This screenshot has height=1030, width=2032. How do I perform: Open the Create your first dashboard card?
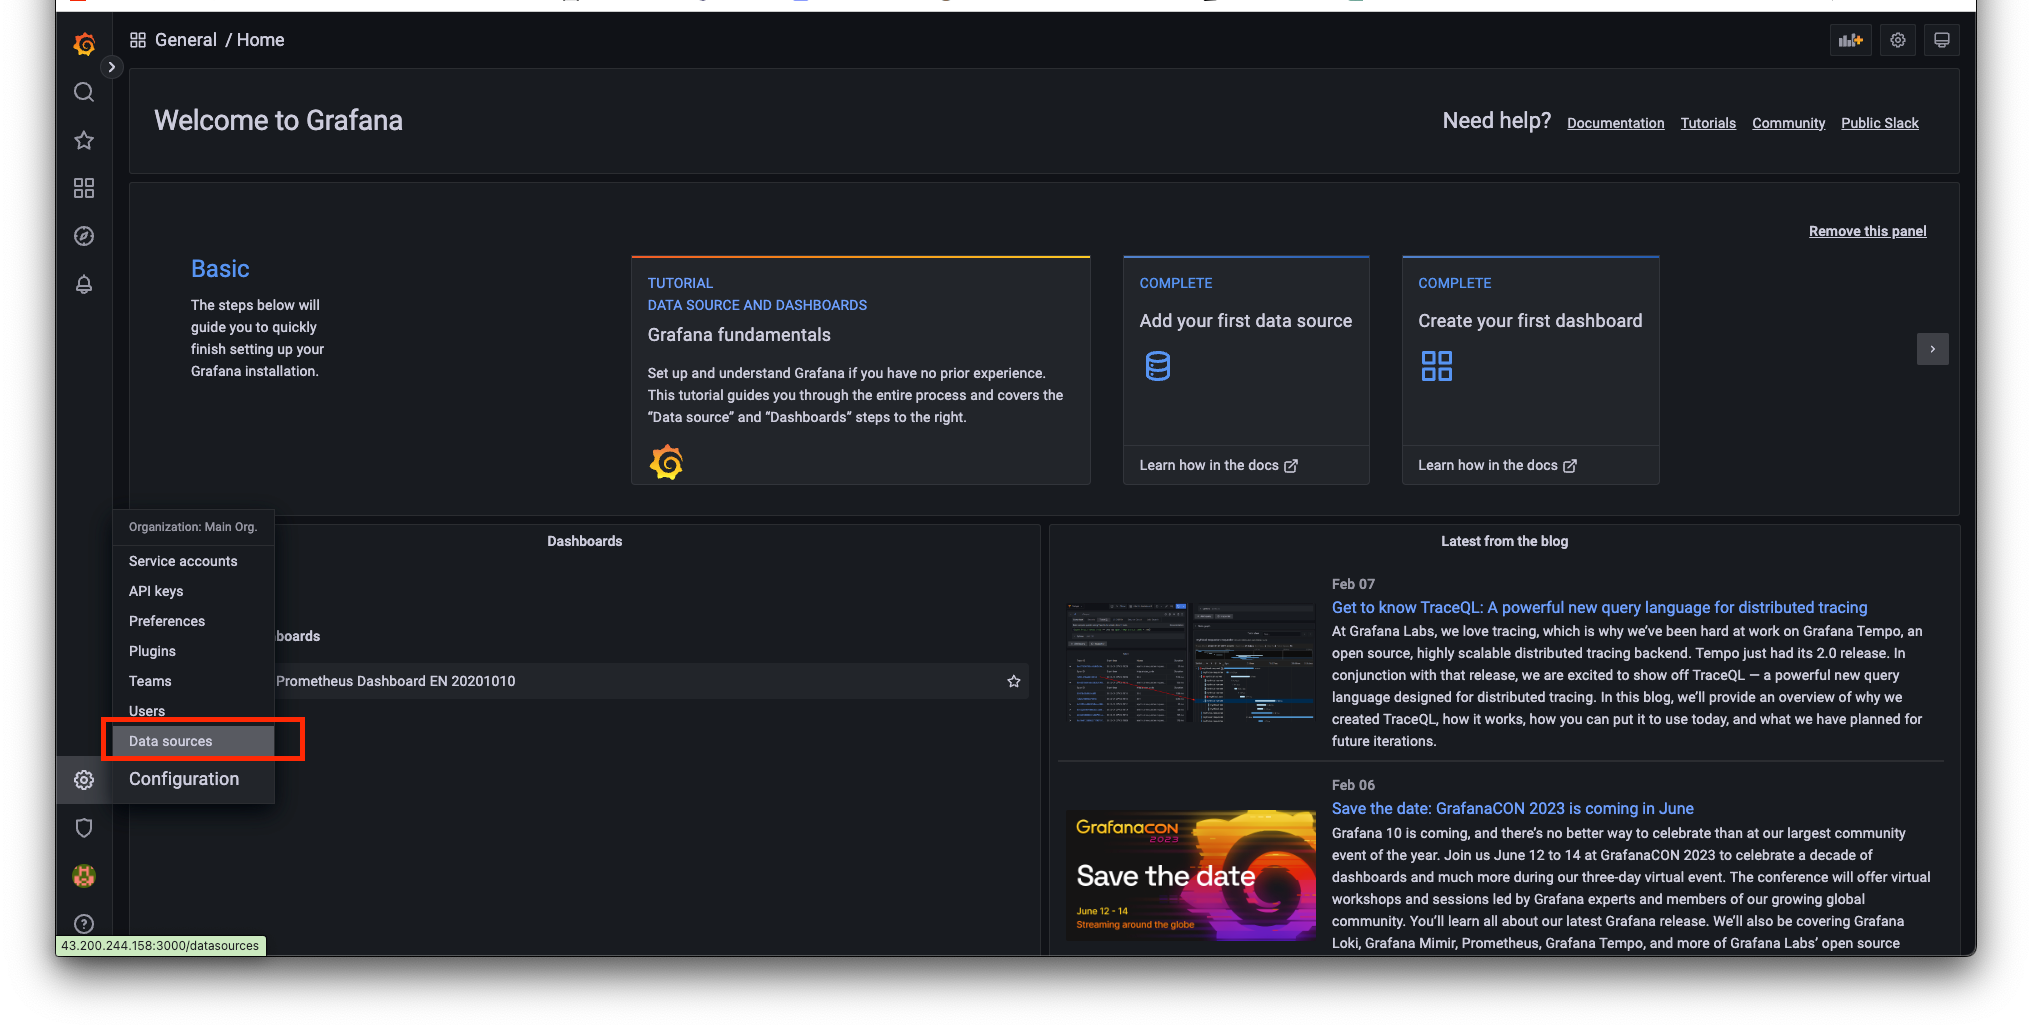(1530, 370)
